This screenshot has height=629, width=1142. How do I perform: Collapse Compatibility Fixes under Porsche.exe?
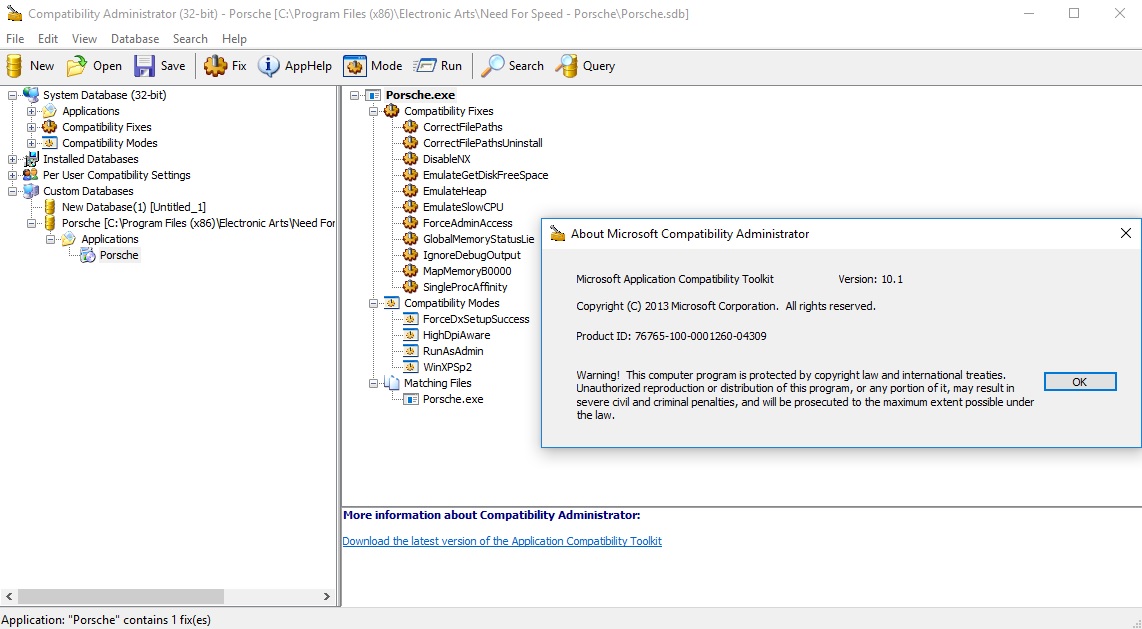(374, 111)
